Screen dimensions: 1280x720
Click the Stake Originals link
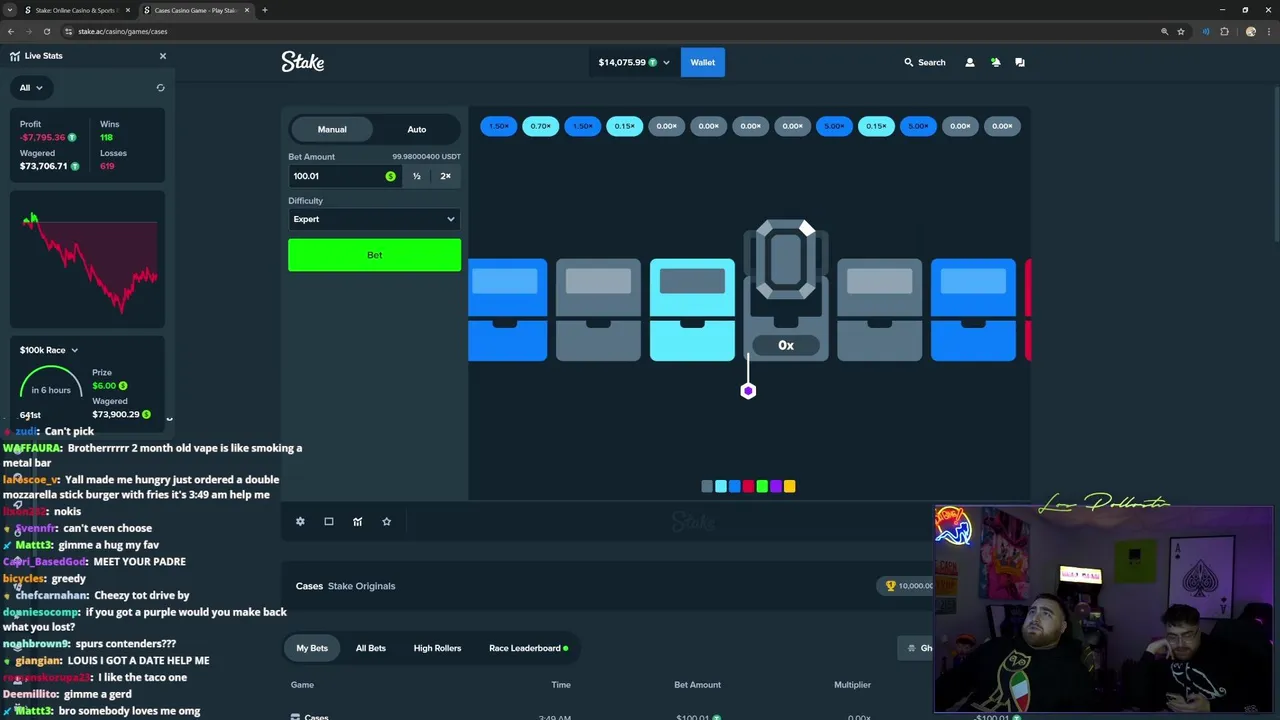(361, 586)
